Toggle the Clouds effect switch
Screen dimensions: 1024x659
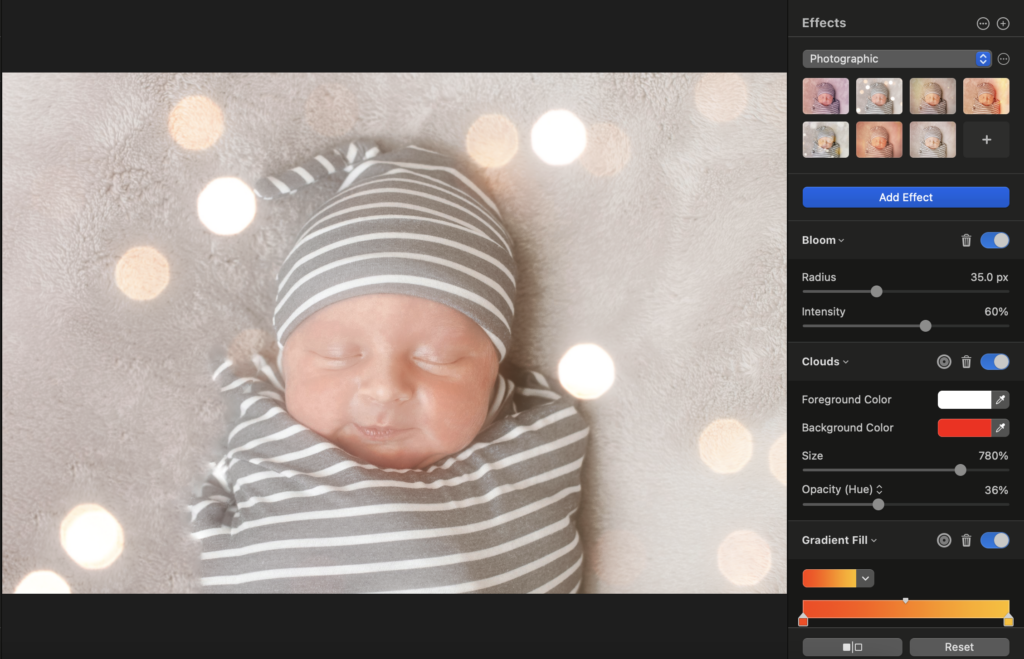coord(995,362)
